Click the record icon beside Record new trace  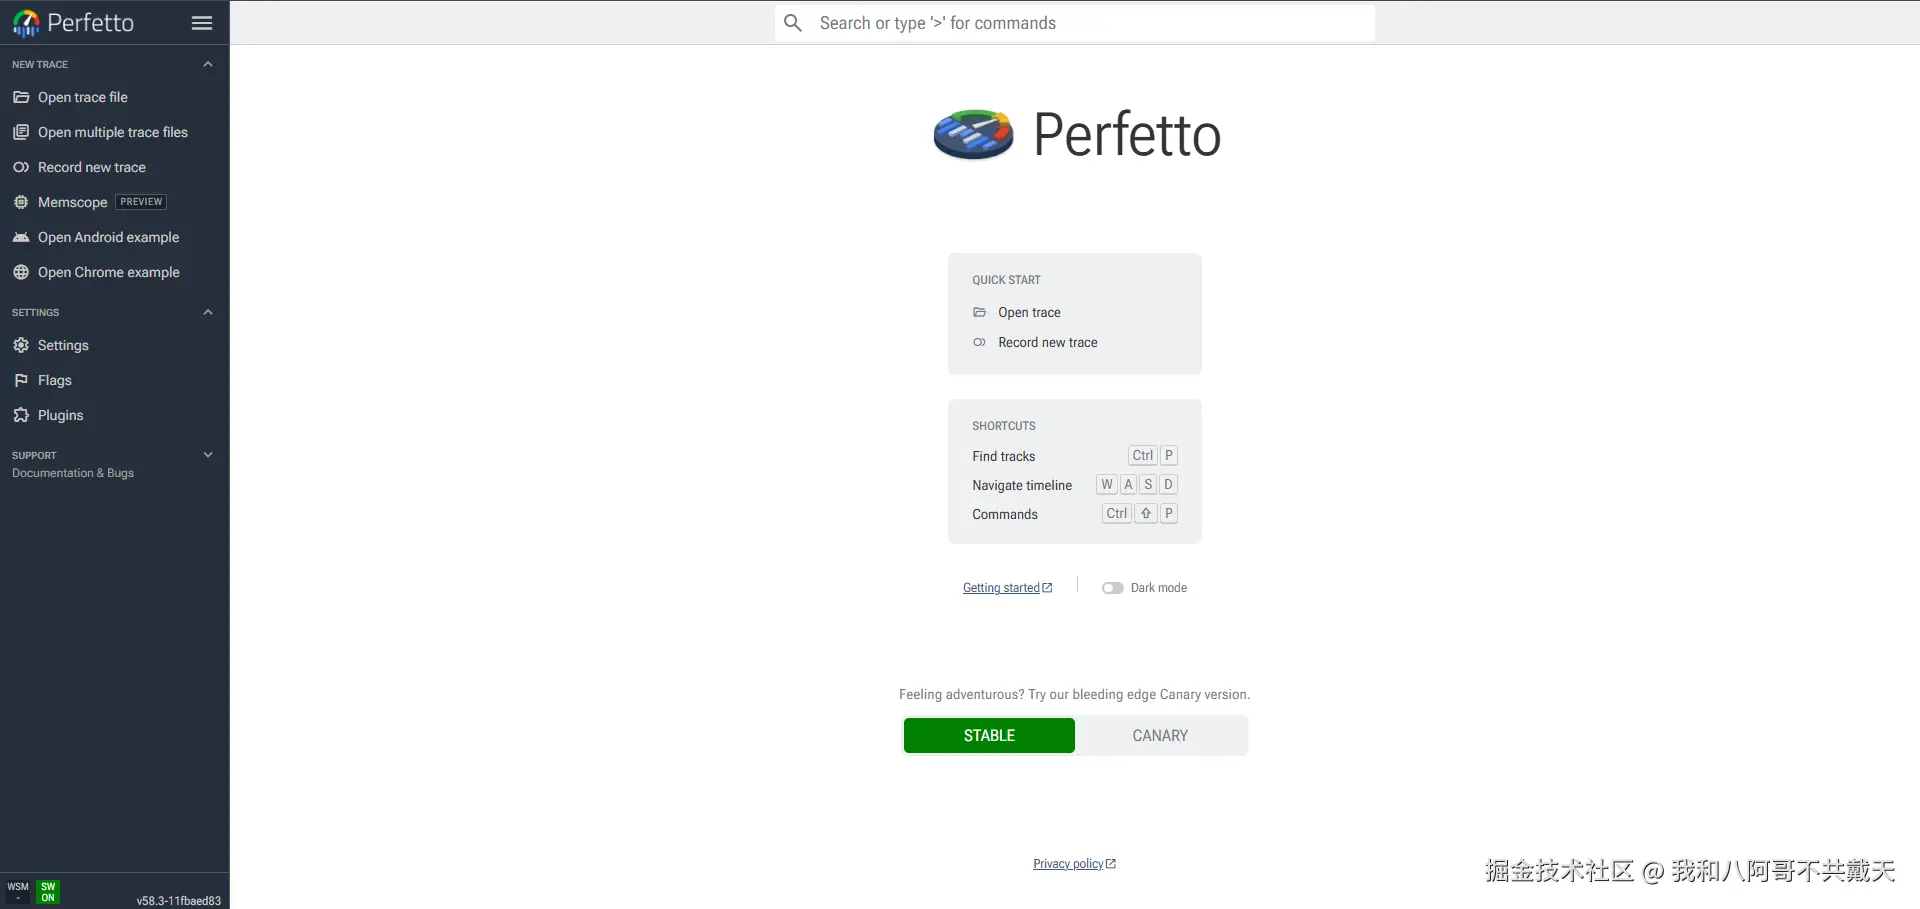tap(21, 167)
